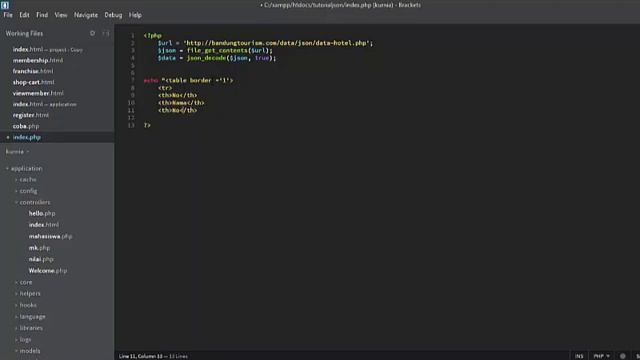Select franchise.html in Working Files
Image resolution: width=640 pixels, height=360 pixels.
point(33,71)
